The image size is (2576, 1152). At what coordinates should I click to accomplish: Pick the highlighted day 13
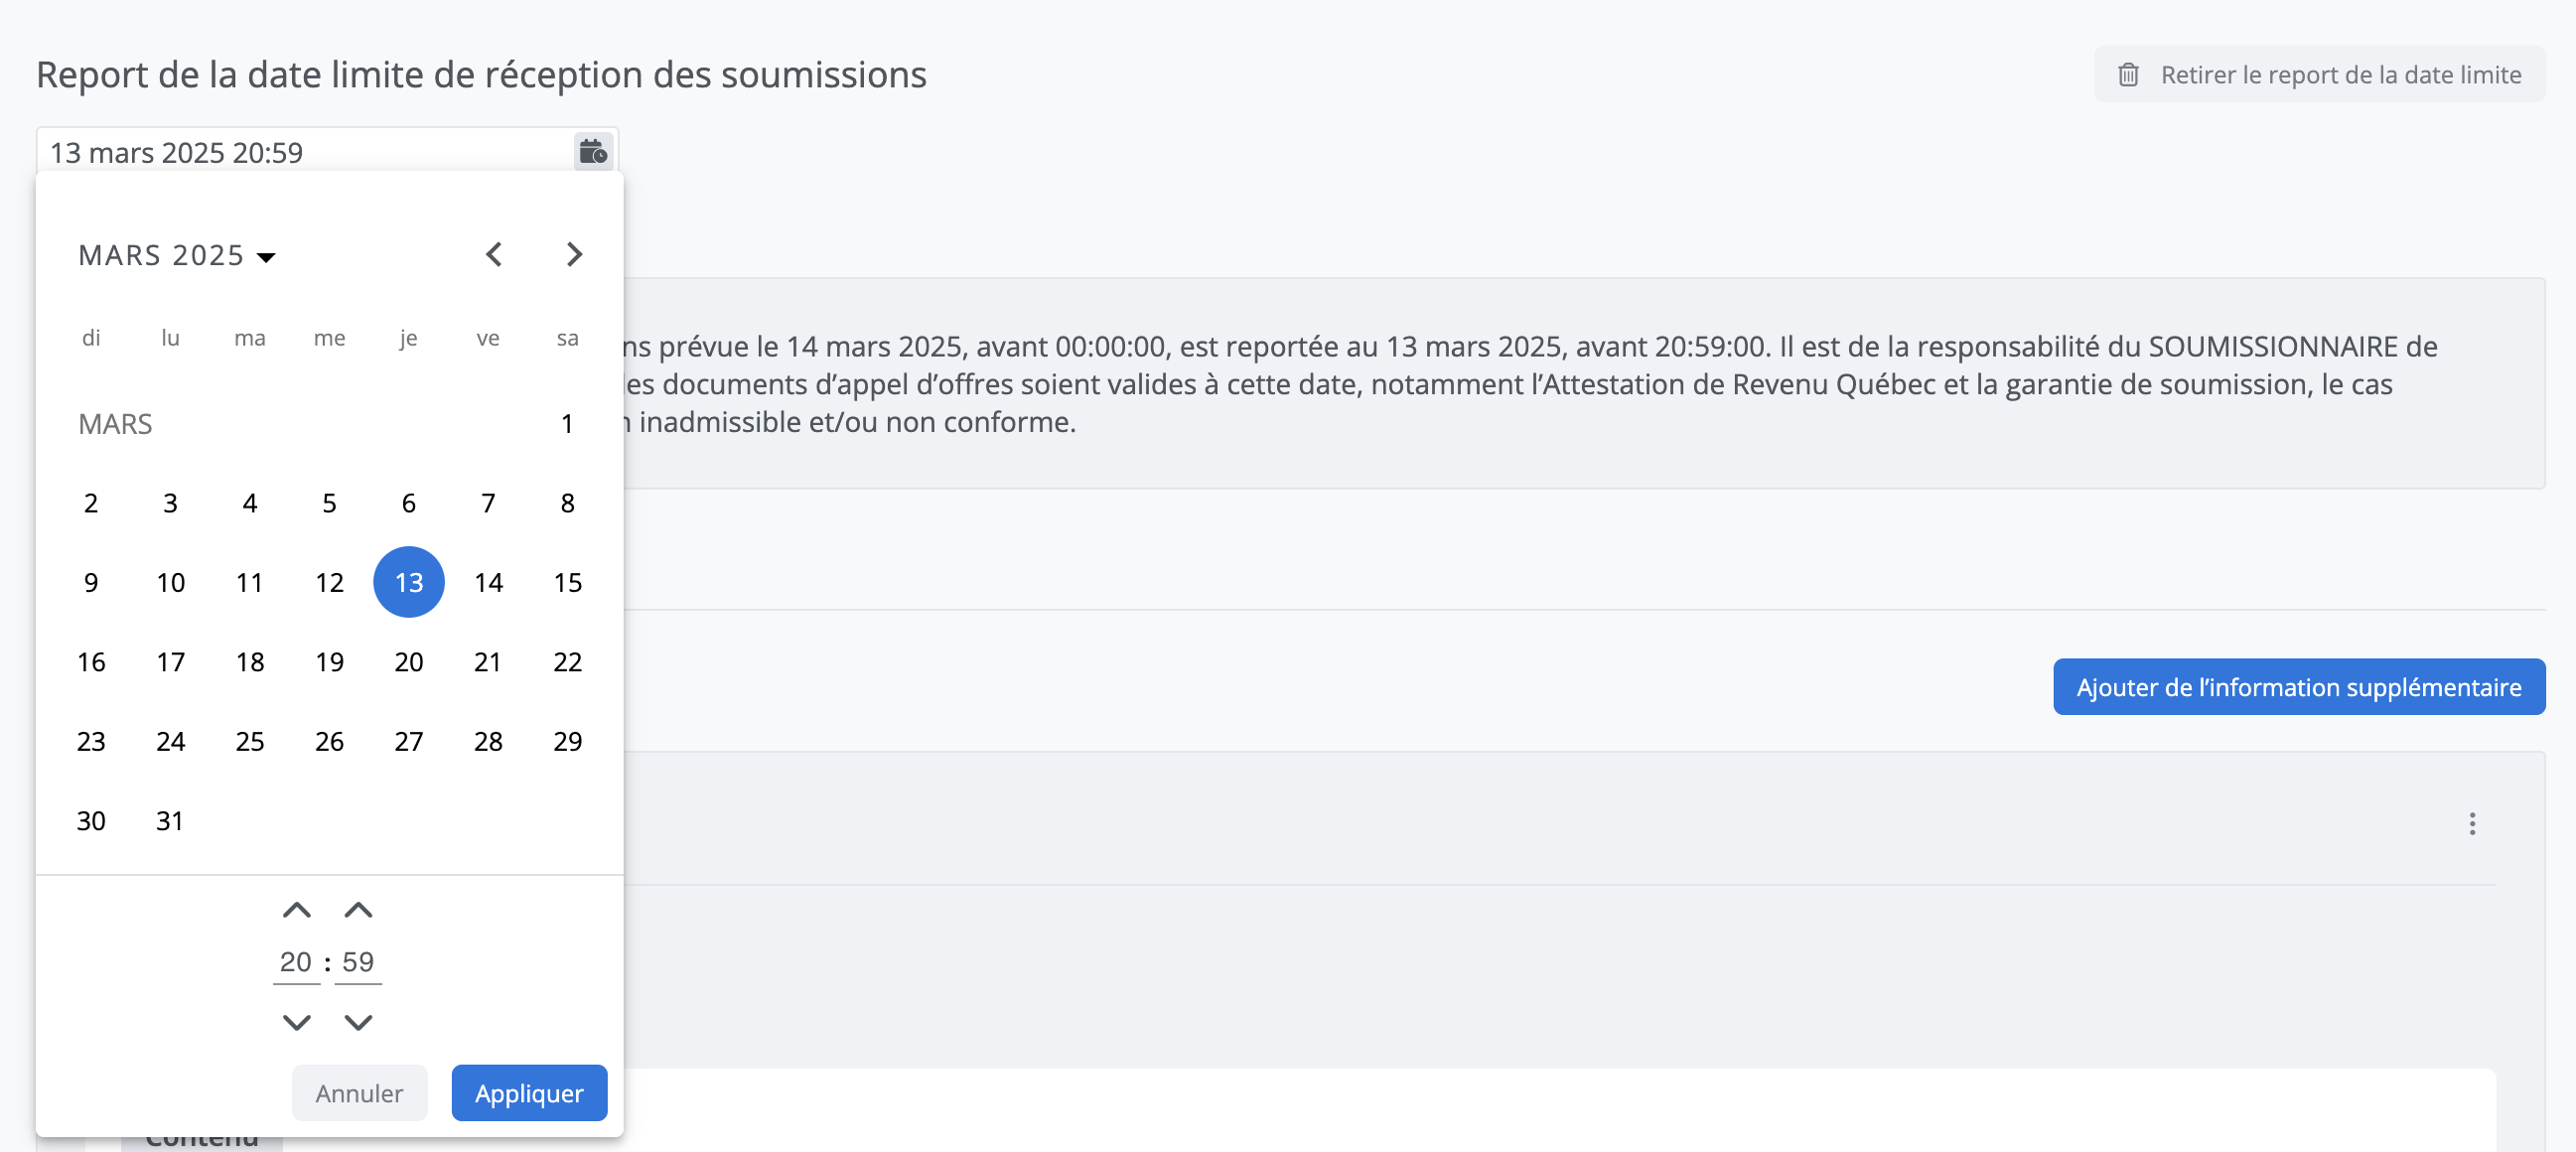408,582
